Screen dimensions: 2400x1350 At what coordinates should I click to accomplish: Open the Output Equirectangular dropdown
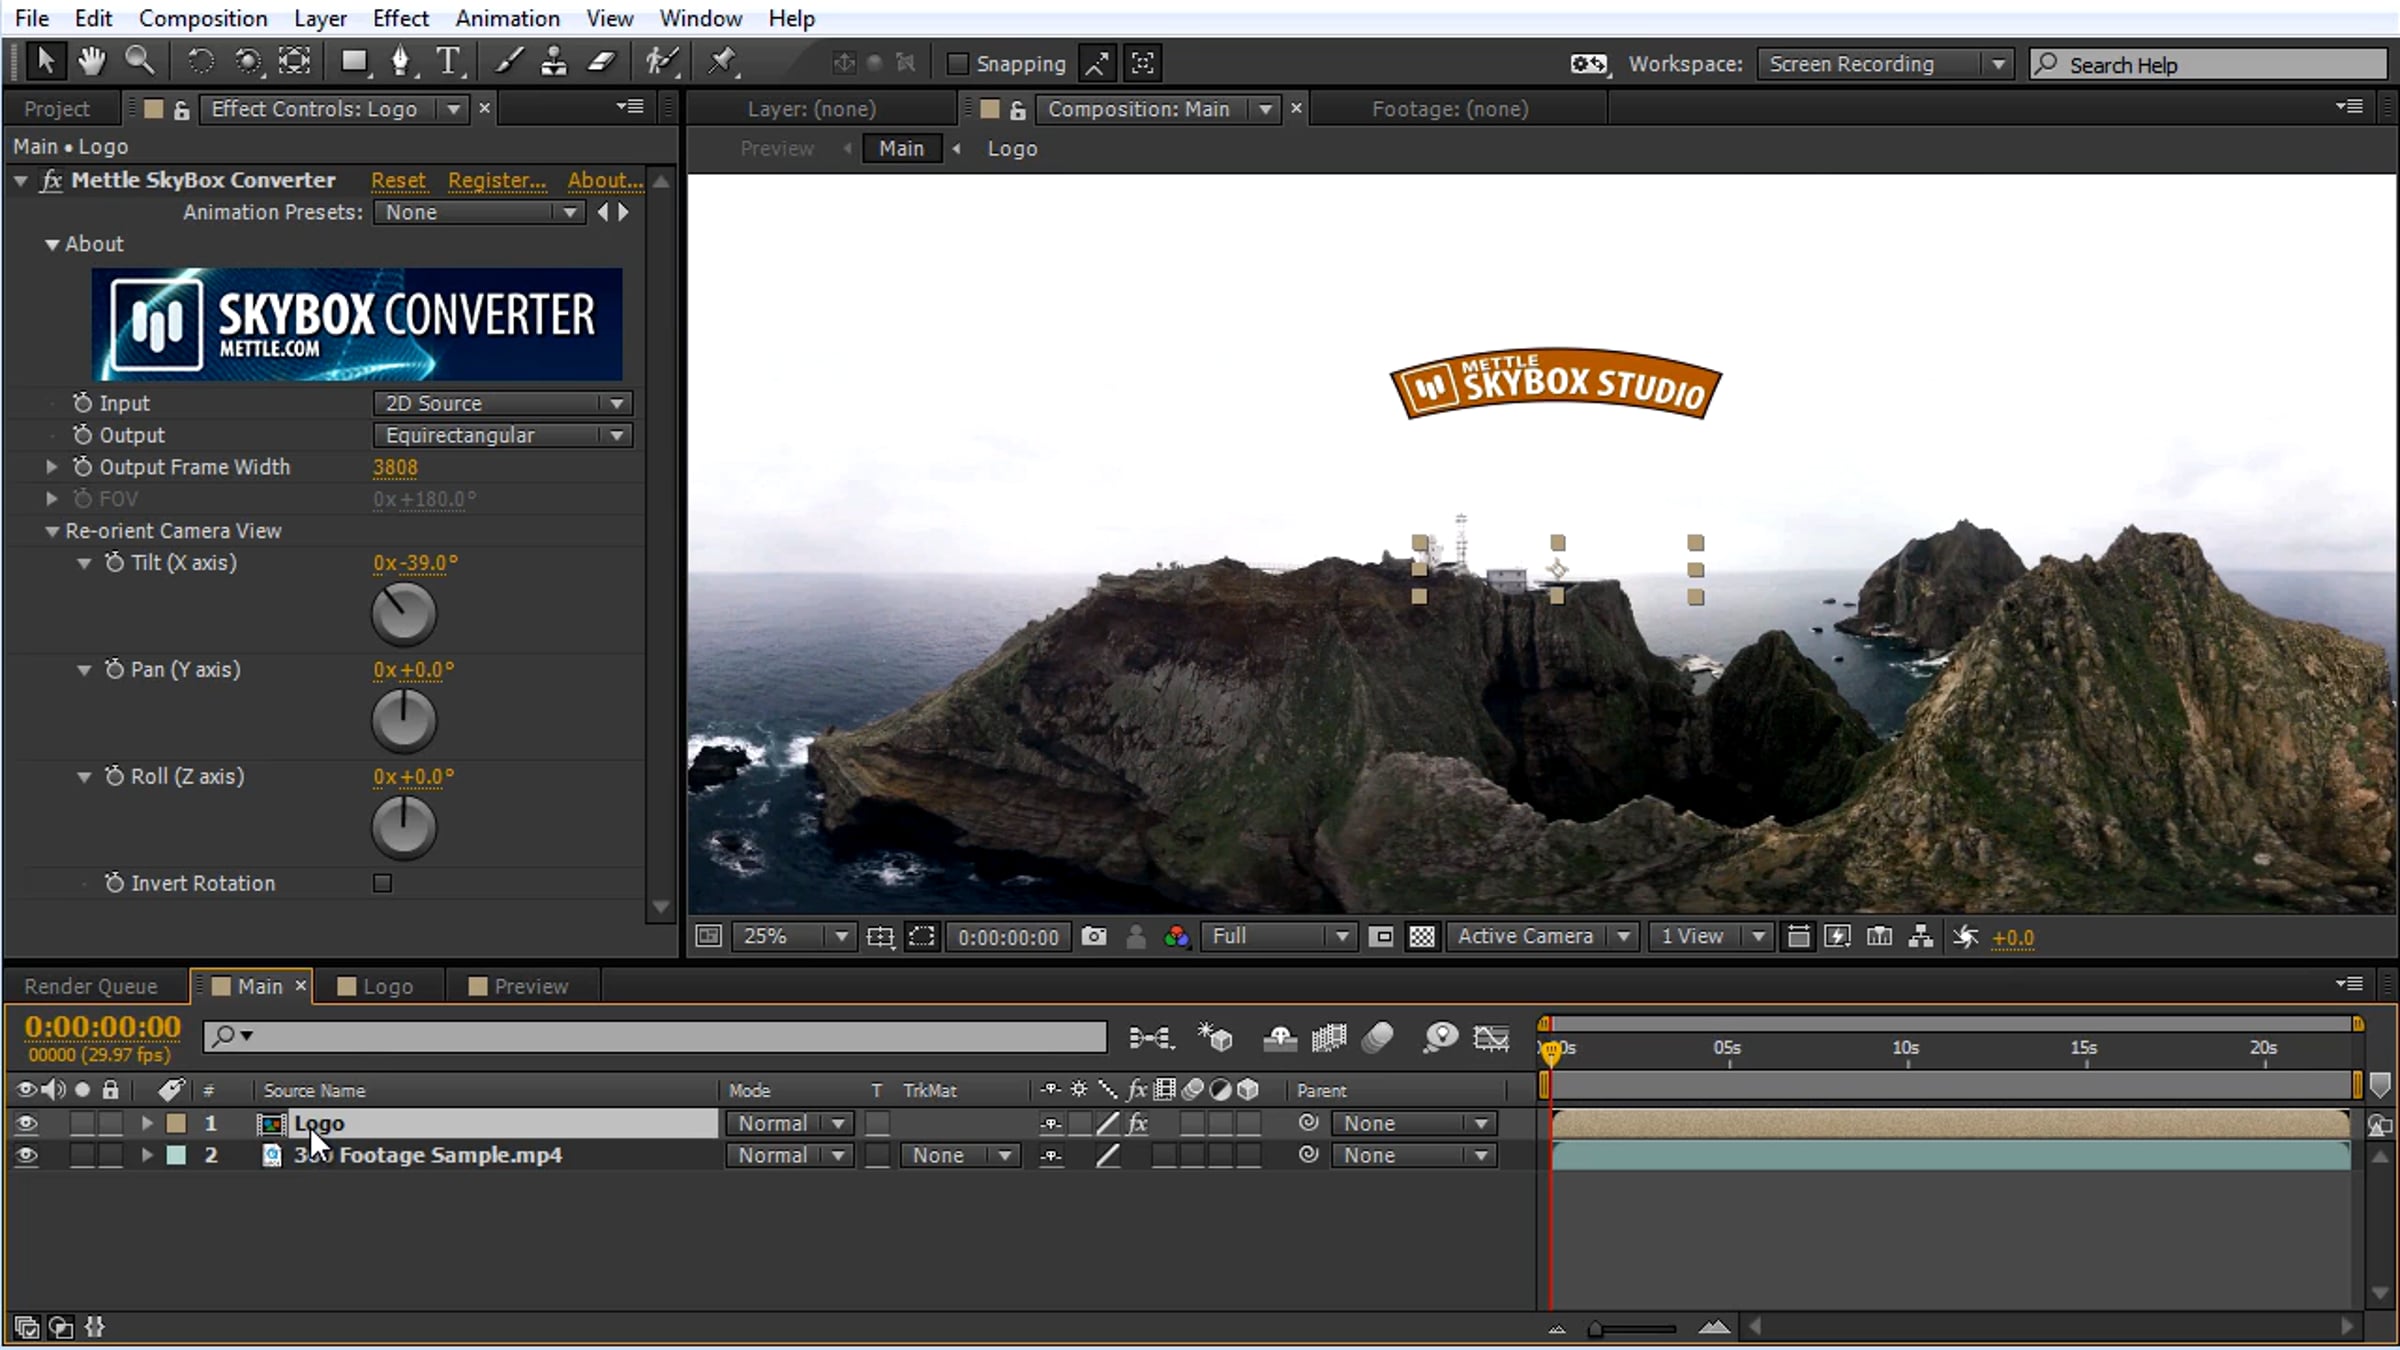(503, 435)
